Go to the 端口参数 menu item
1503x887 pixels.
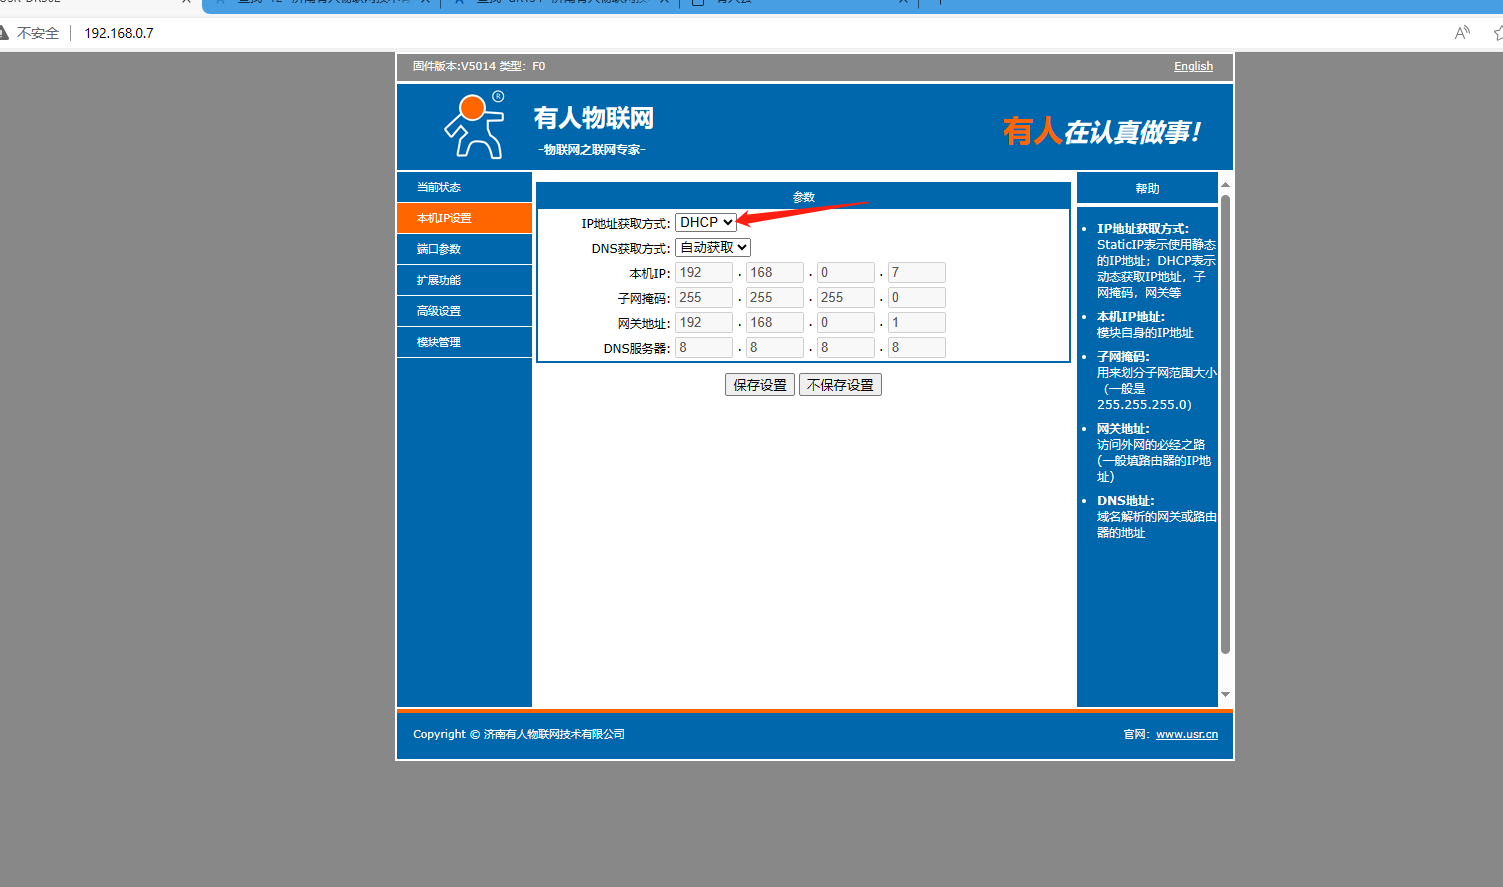[x=464, y=249]
